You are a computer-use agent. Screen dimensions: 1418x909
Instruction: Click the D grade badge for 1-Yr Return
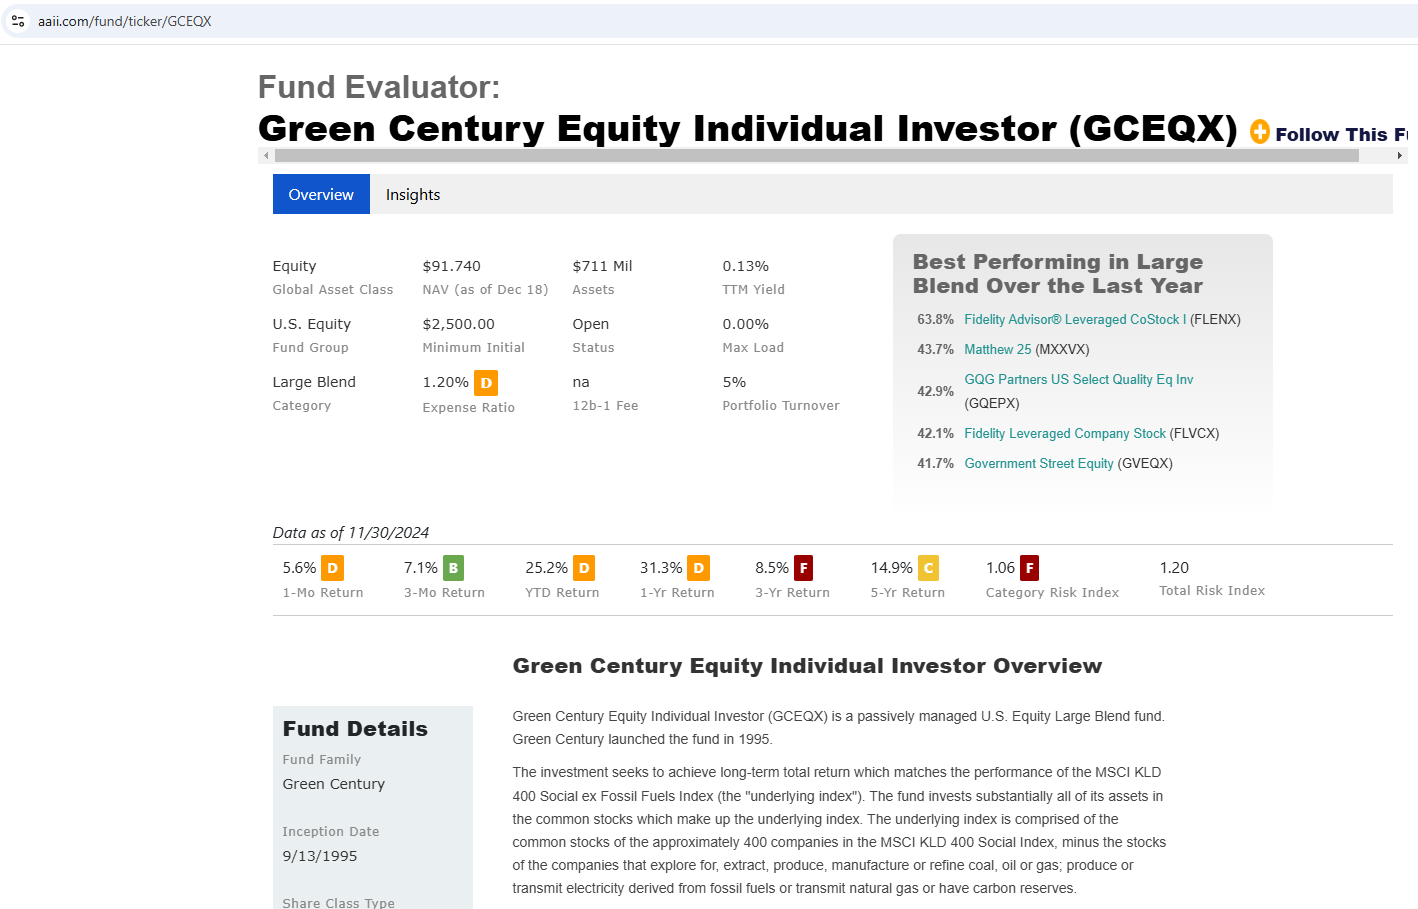[x=699, y=568]
